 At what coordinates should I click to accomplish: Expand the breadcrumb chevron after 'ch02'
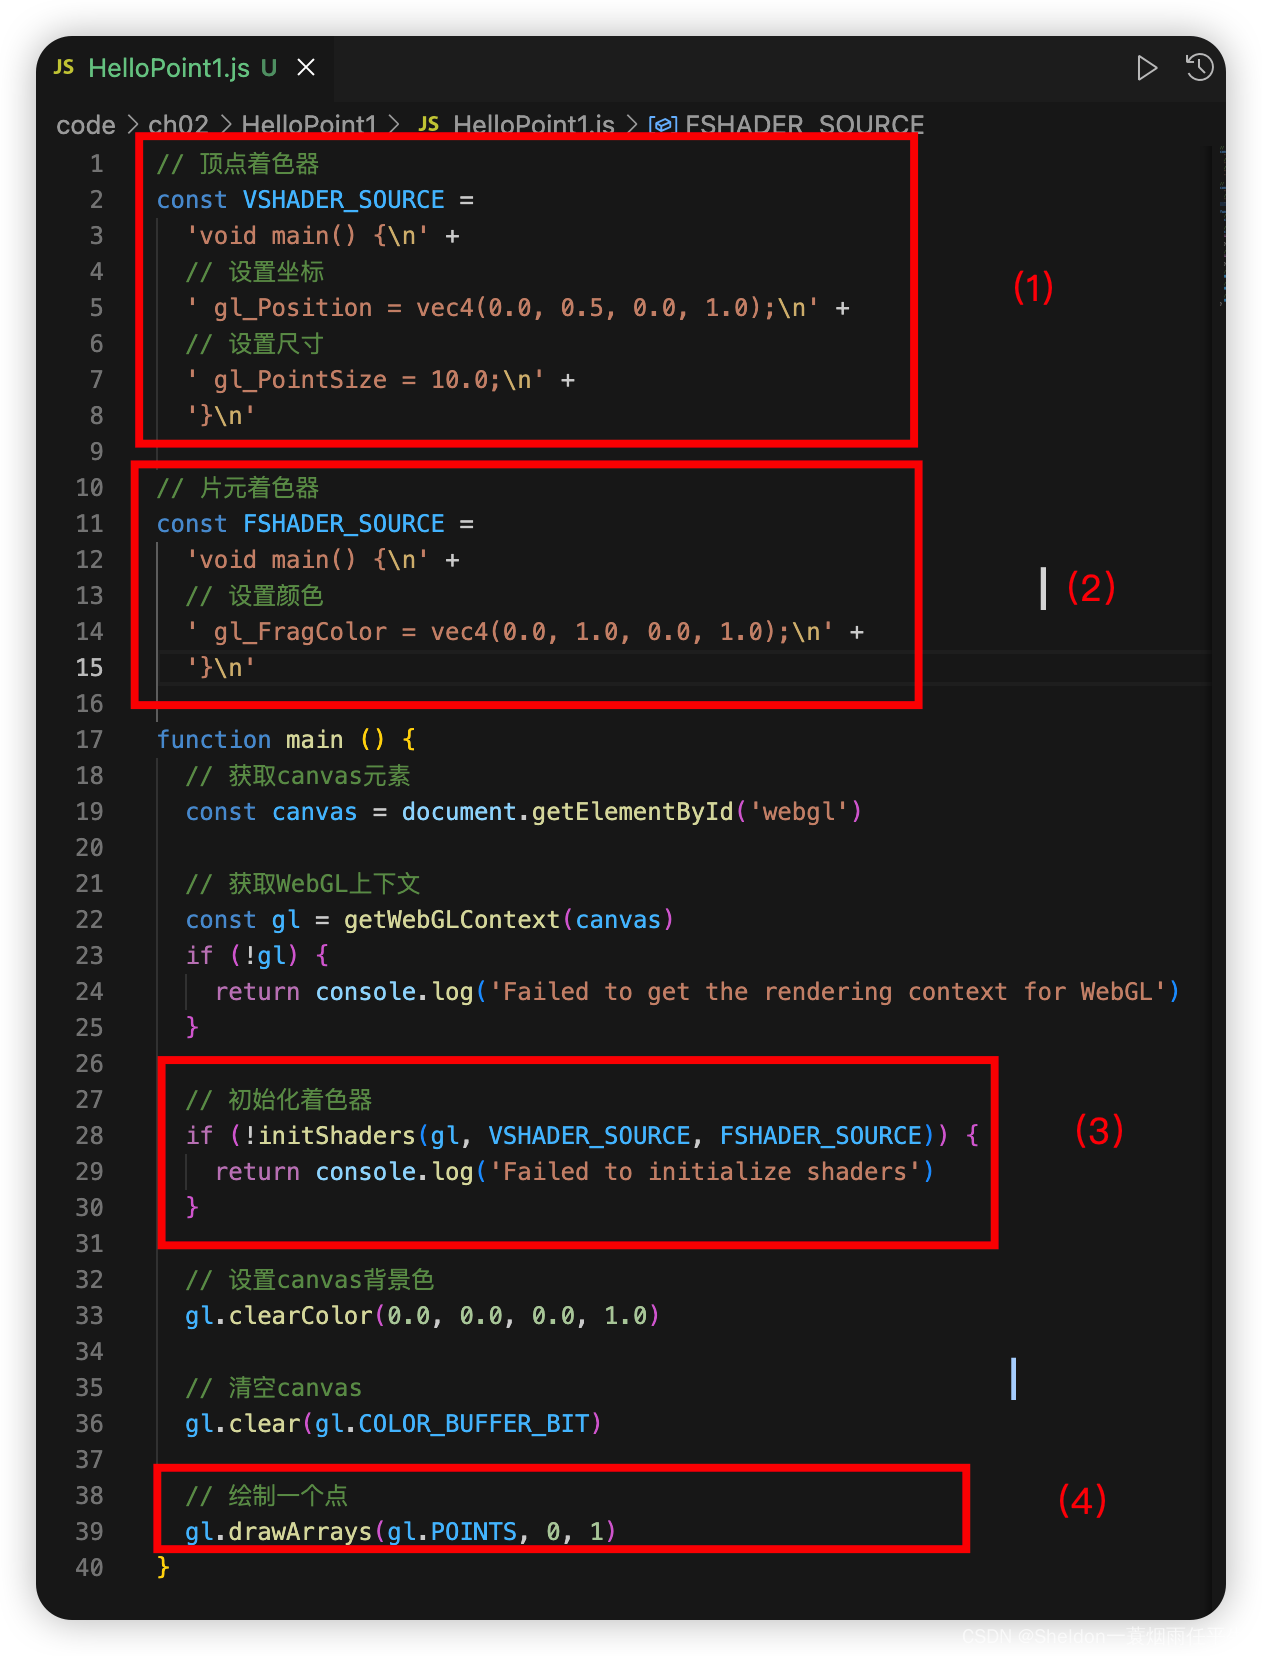(225, 125)
